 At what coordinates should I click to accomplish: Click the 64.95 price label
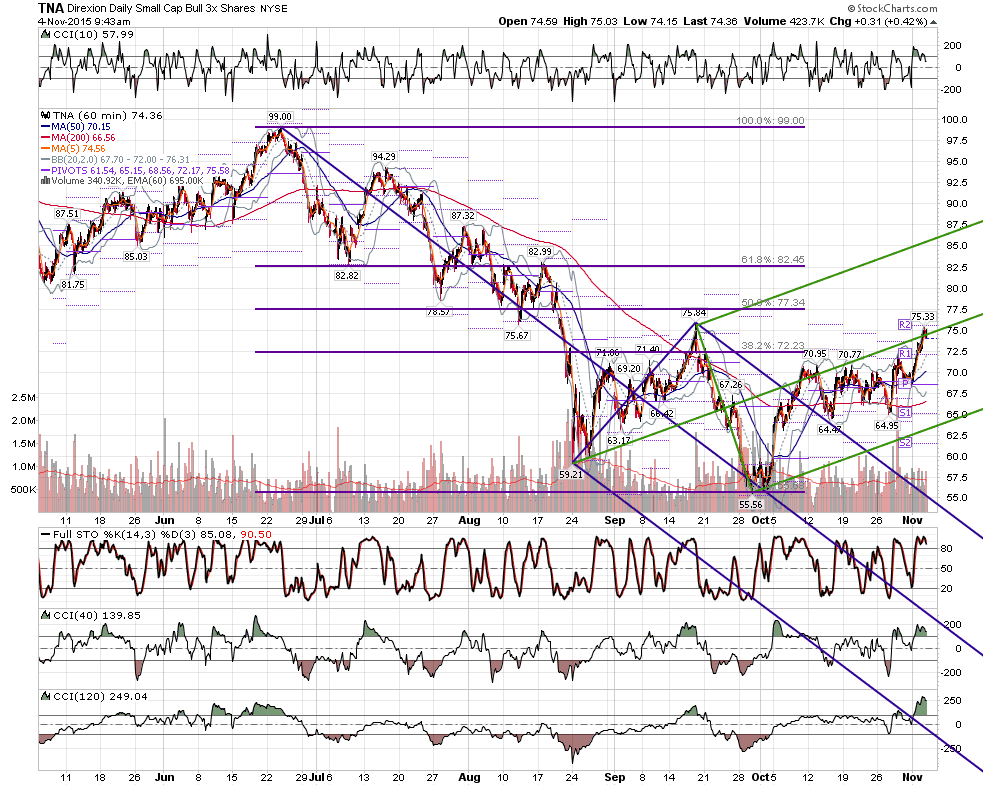[887, 425]
